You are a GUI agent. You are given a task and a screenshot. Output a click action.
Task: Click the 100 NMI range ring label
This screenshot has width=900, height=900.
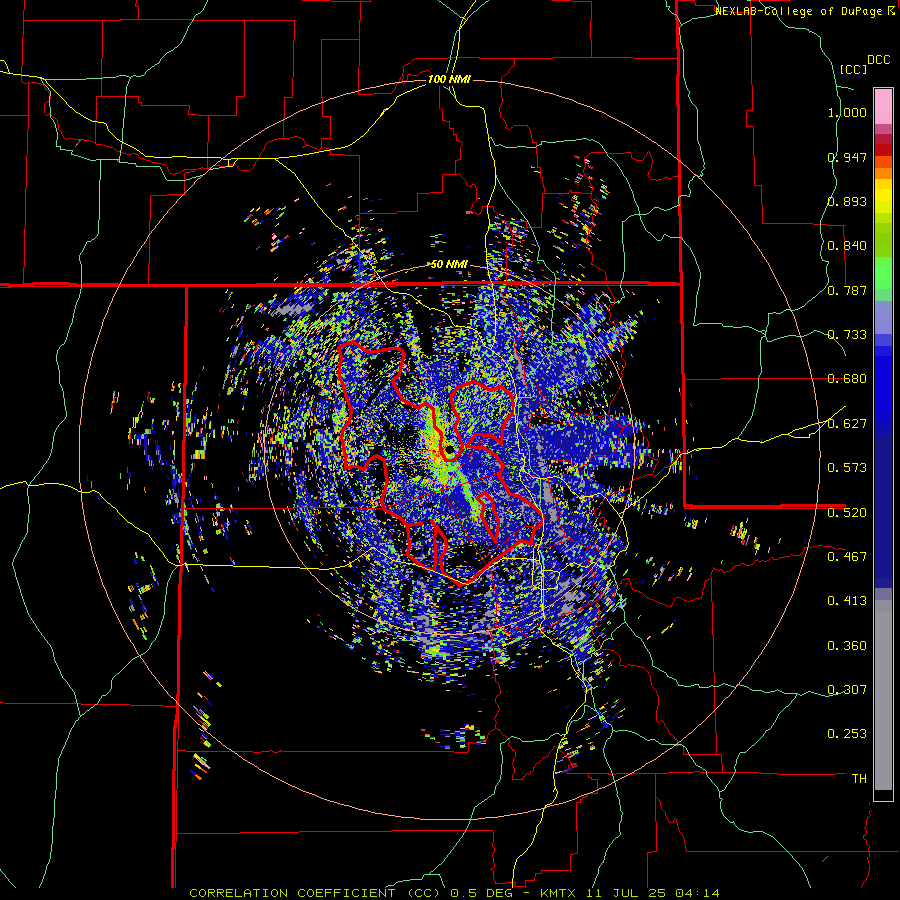[449, 79]
